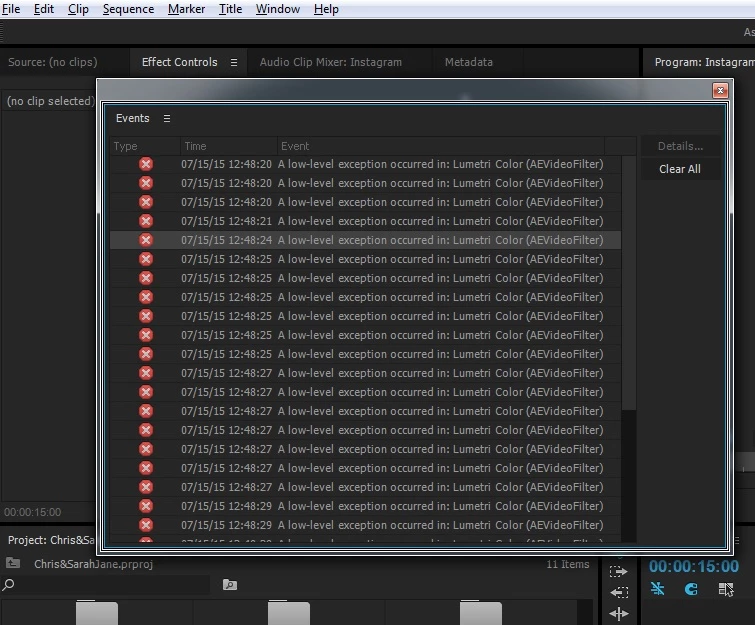Image resolution: width=755 pixels, height=625 pixels.
Task: Open the Sequence menu
Action: pos(128,9)
